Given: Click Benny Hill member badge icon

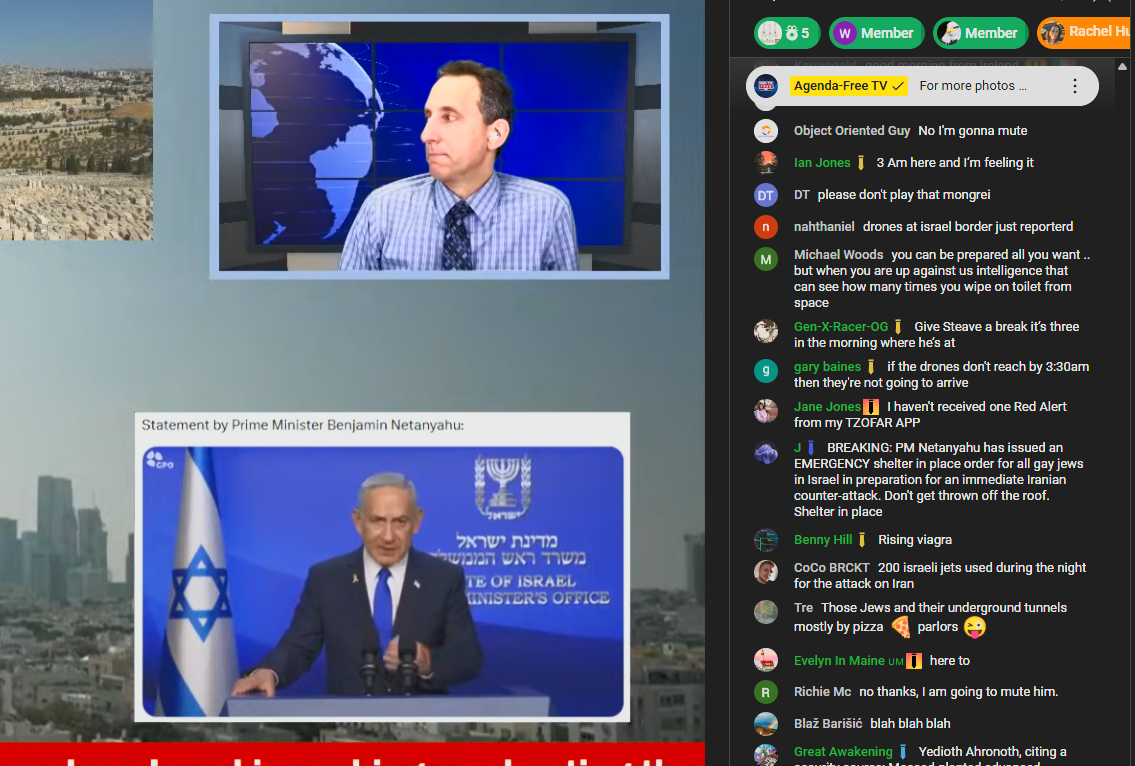Looking at the screenshot, I should click(x=862, y=539).
